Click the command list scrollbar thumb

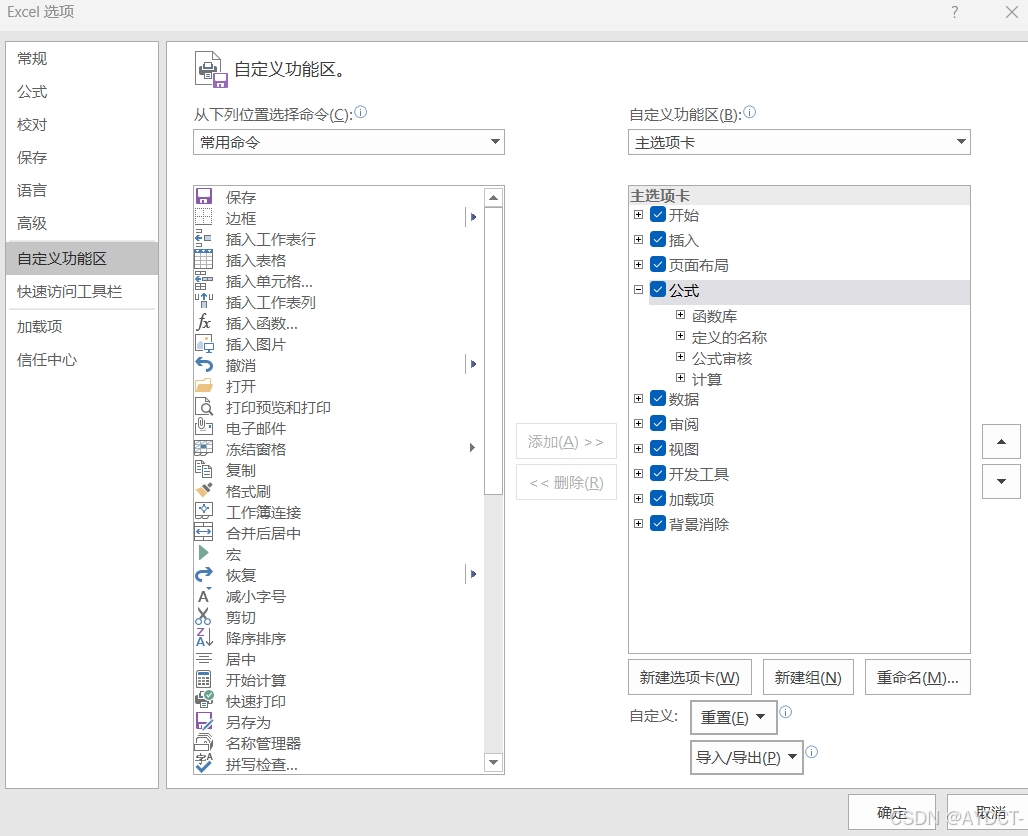tap(494, 350)
